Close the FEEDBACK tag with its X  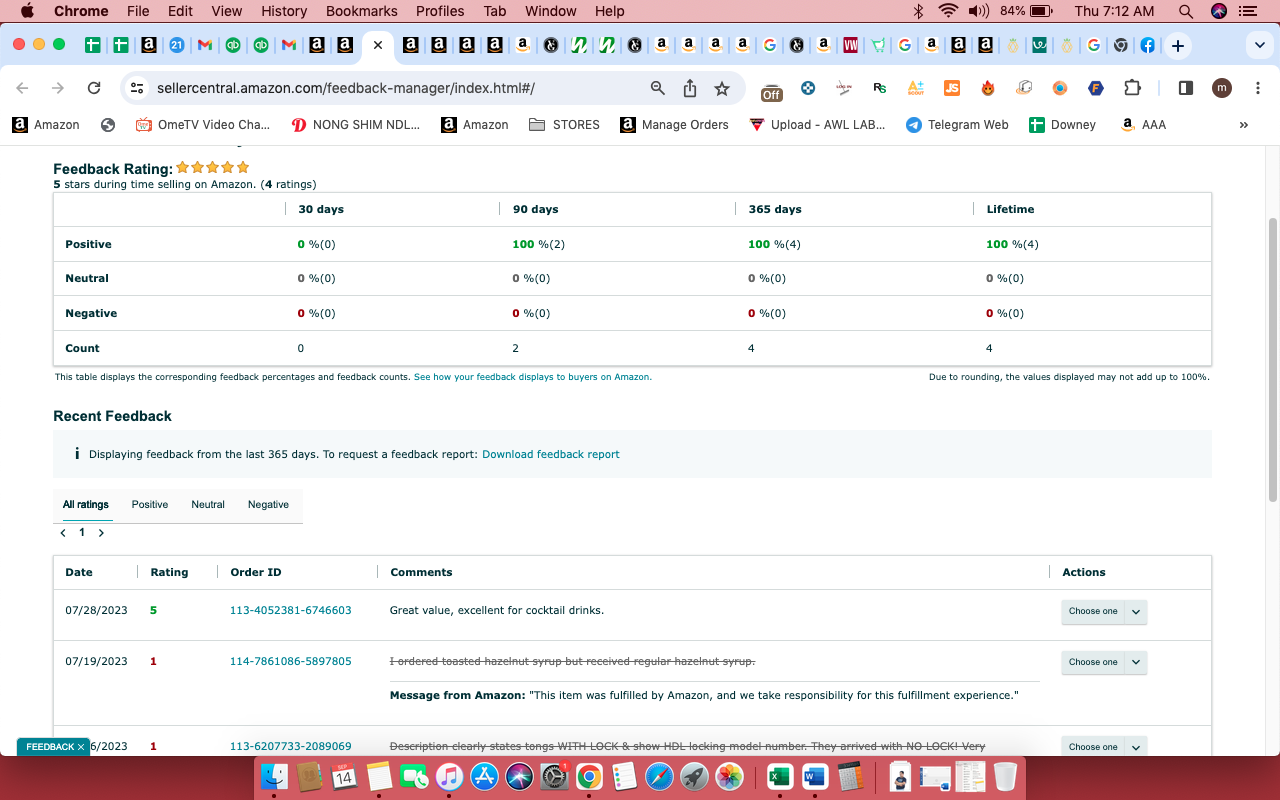(81, 747)
